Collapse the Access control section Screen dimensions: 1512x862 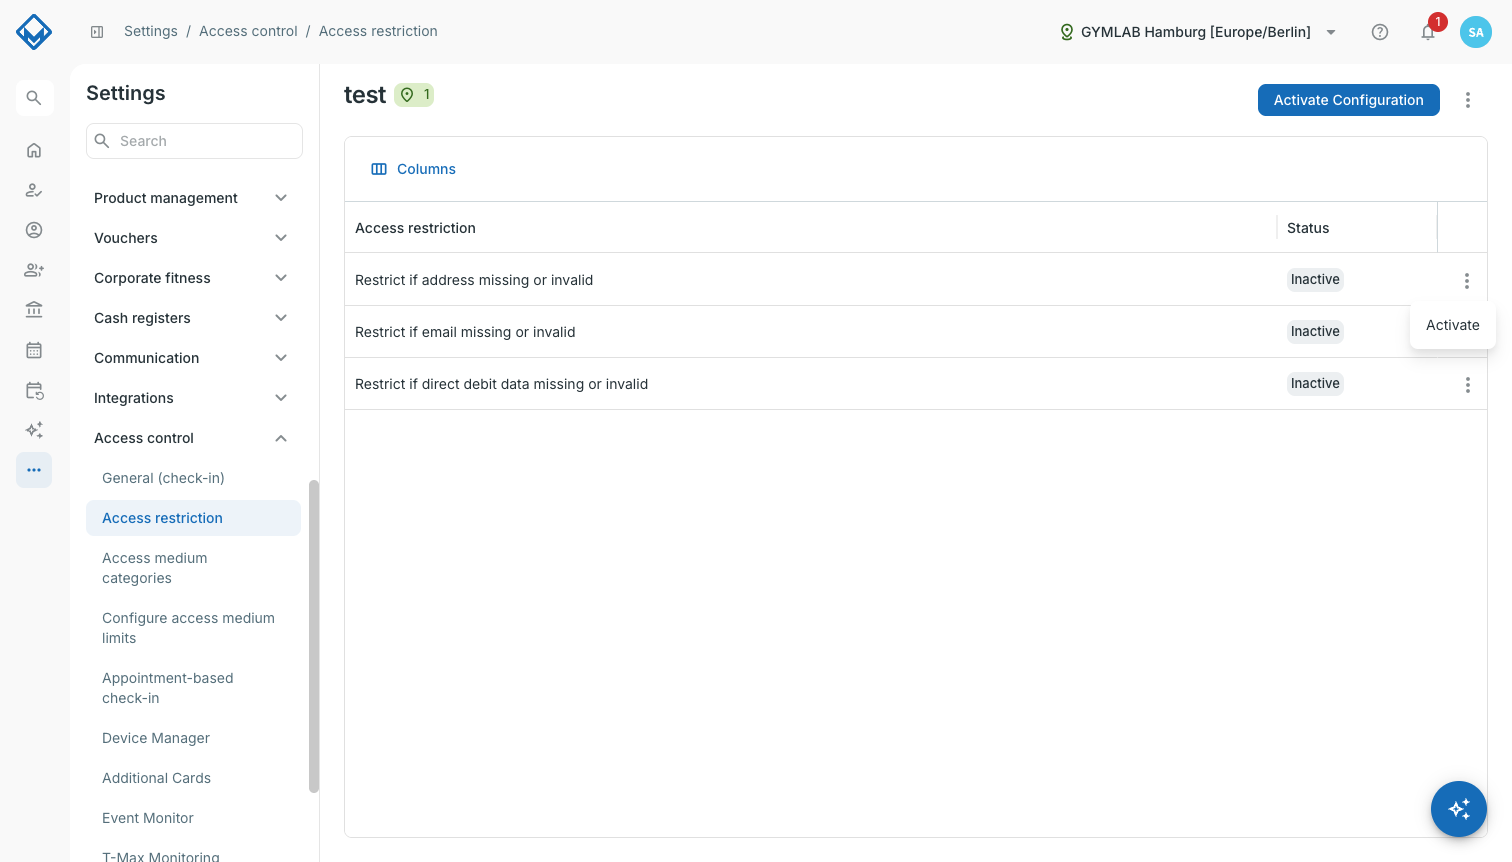coord(190,438)
